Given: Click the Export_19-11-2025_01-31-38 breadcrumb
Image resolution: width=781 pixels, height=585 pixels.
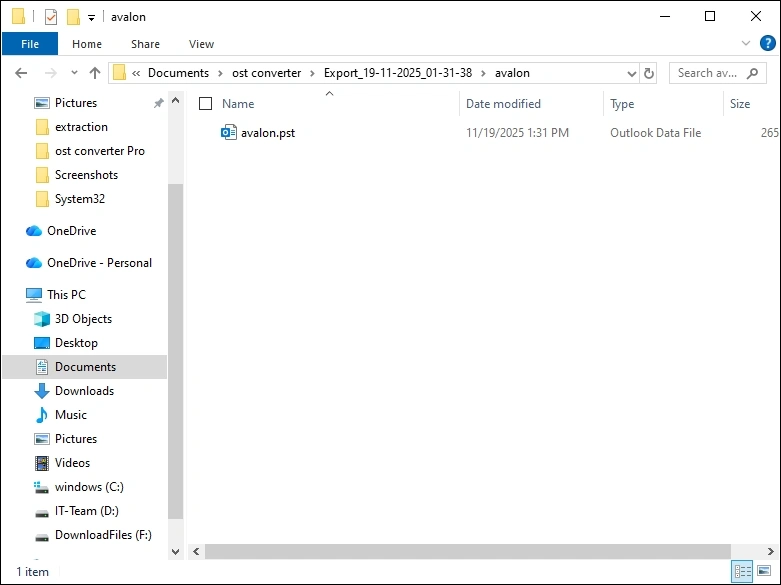Looking at the screenshot, I should (x=397, y=73).
